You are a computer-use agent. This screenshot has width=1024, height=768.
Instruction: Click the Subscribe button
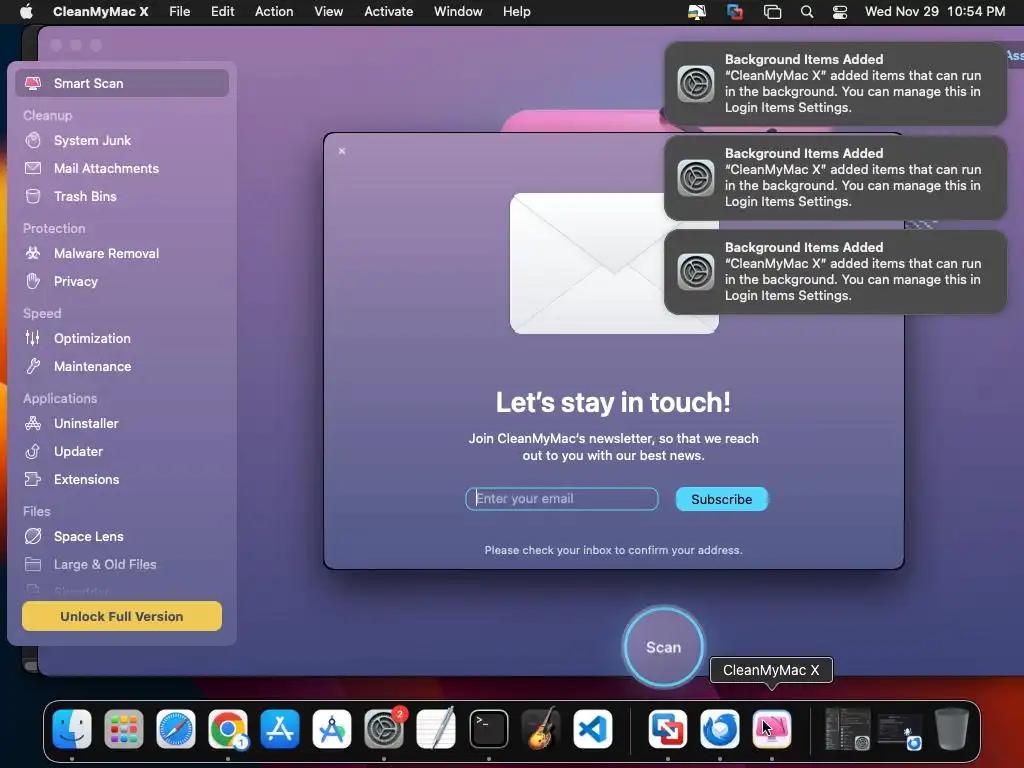point(722,499)
